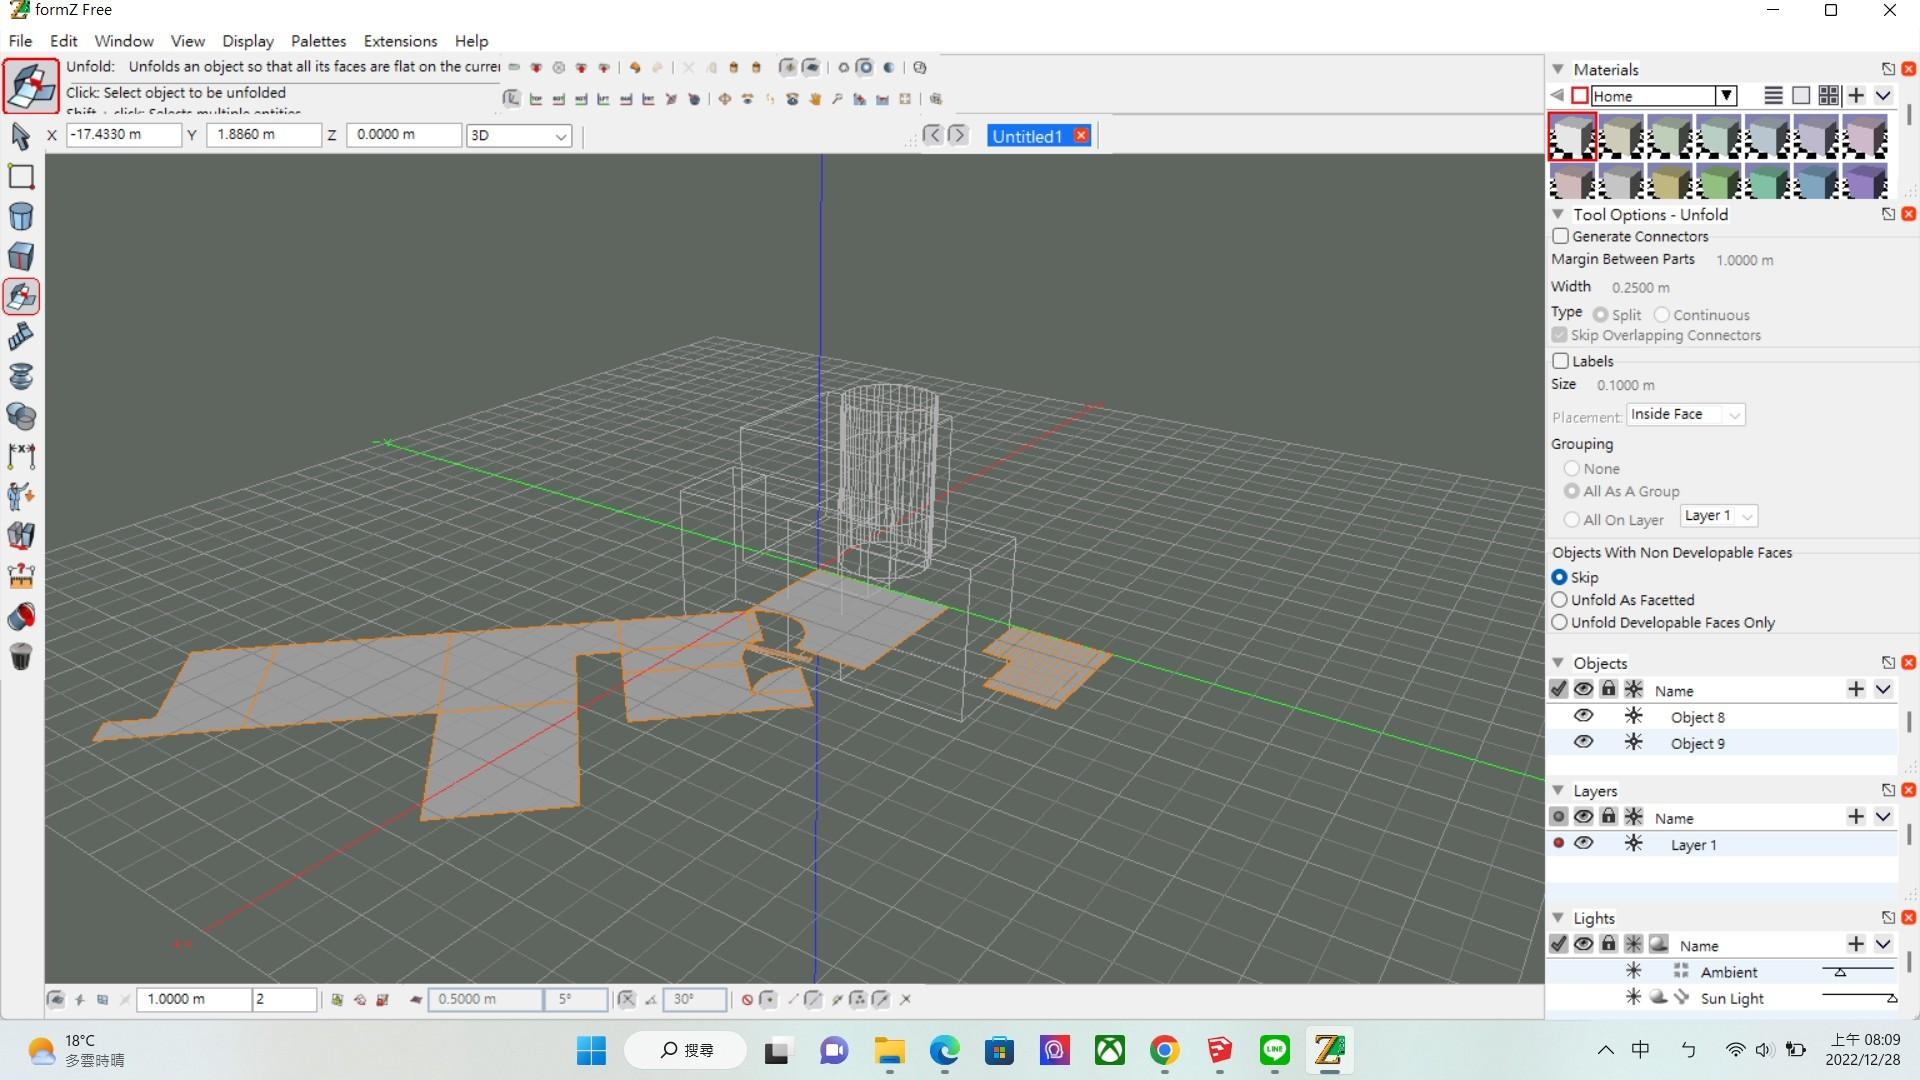The image size is (1920, 1080).
Task: Select Unfold Developable Faces Only
Action: (1559, 622)
